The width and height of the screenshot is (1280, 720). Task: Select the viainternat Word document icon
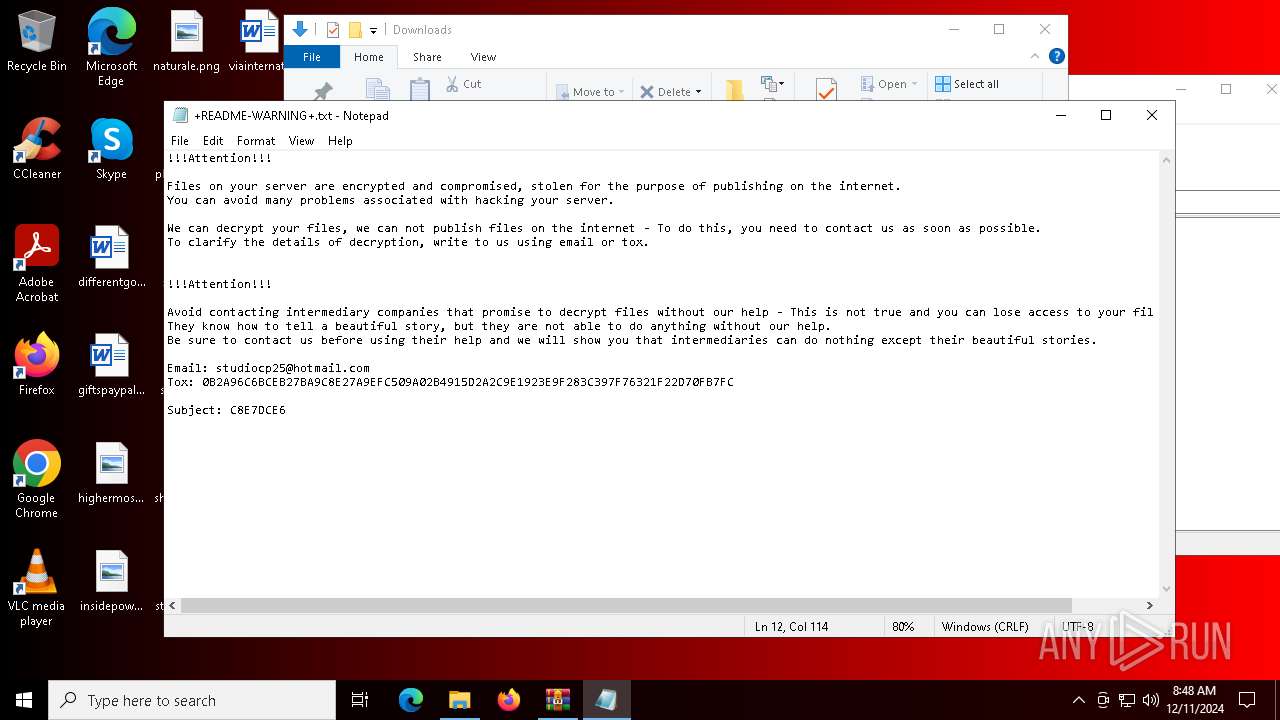tap(256, 42)
